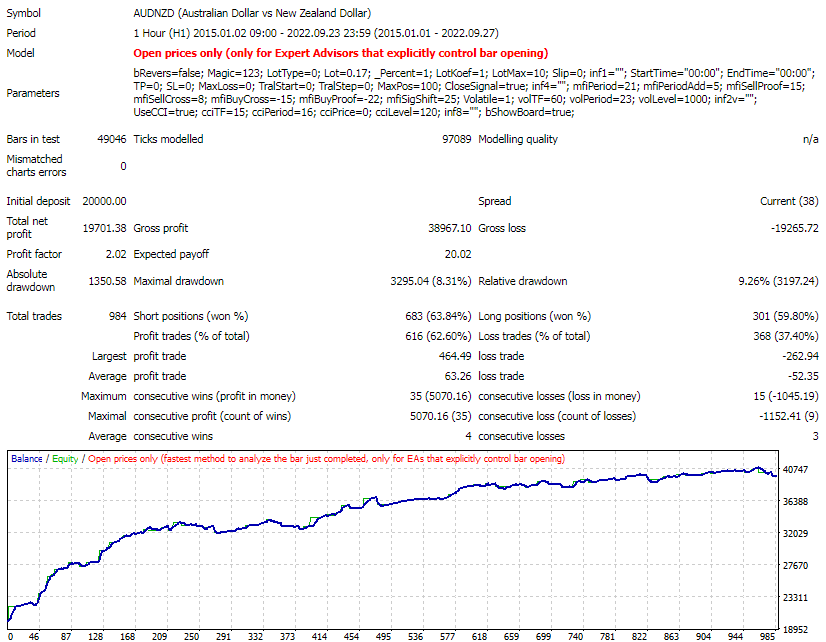Click the Period value starting with 1 Hour (H1)

click(x=316, y=33)
